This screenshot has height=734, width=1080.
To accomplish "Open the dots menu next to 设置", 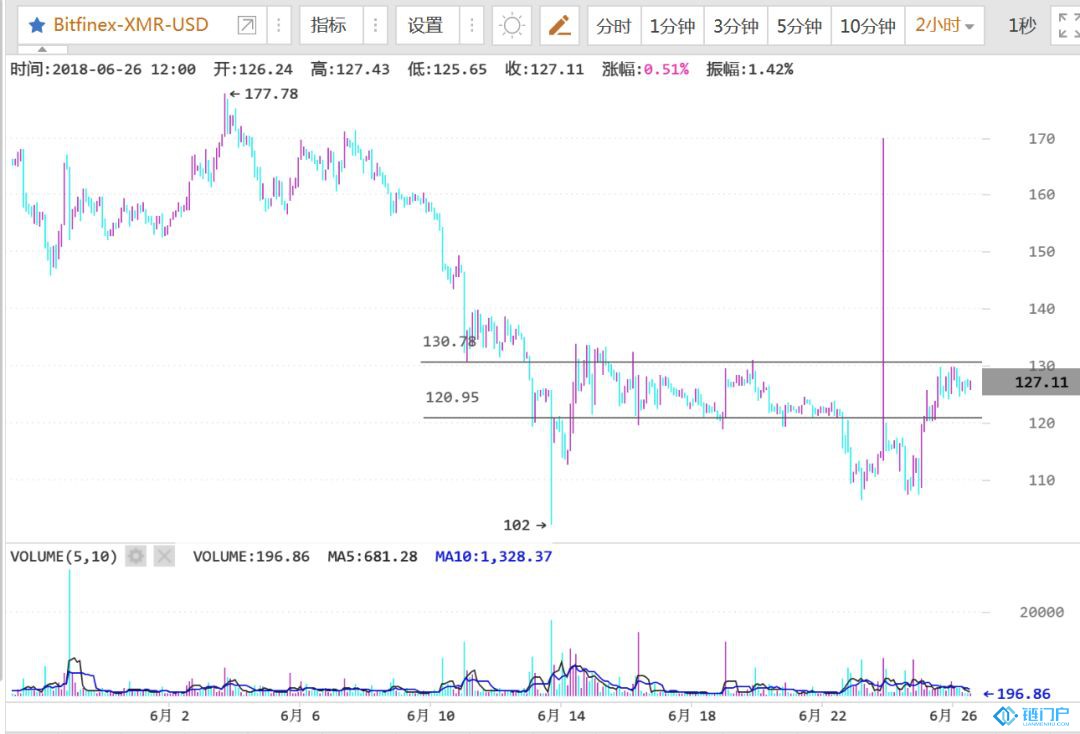I will point(471,25).
